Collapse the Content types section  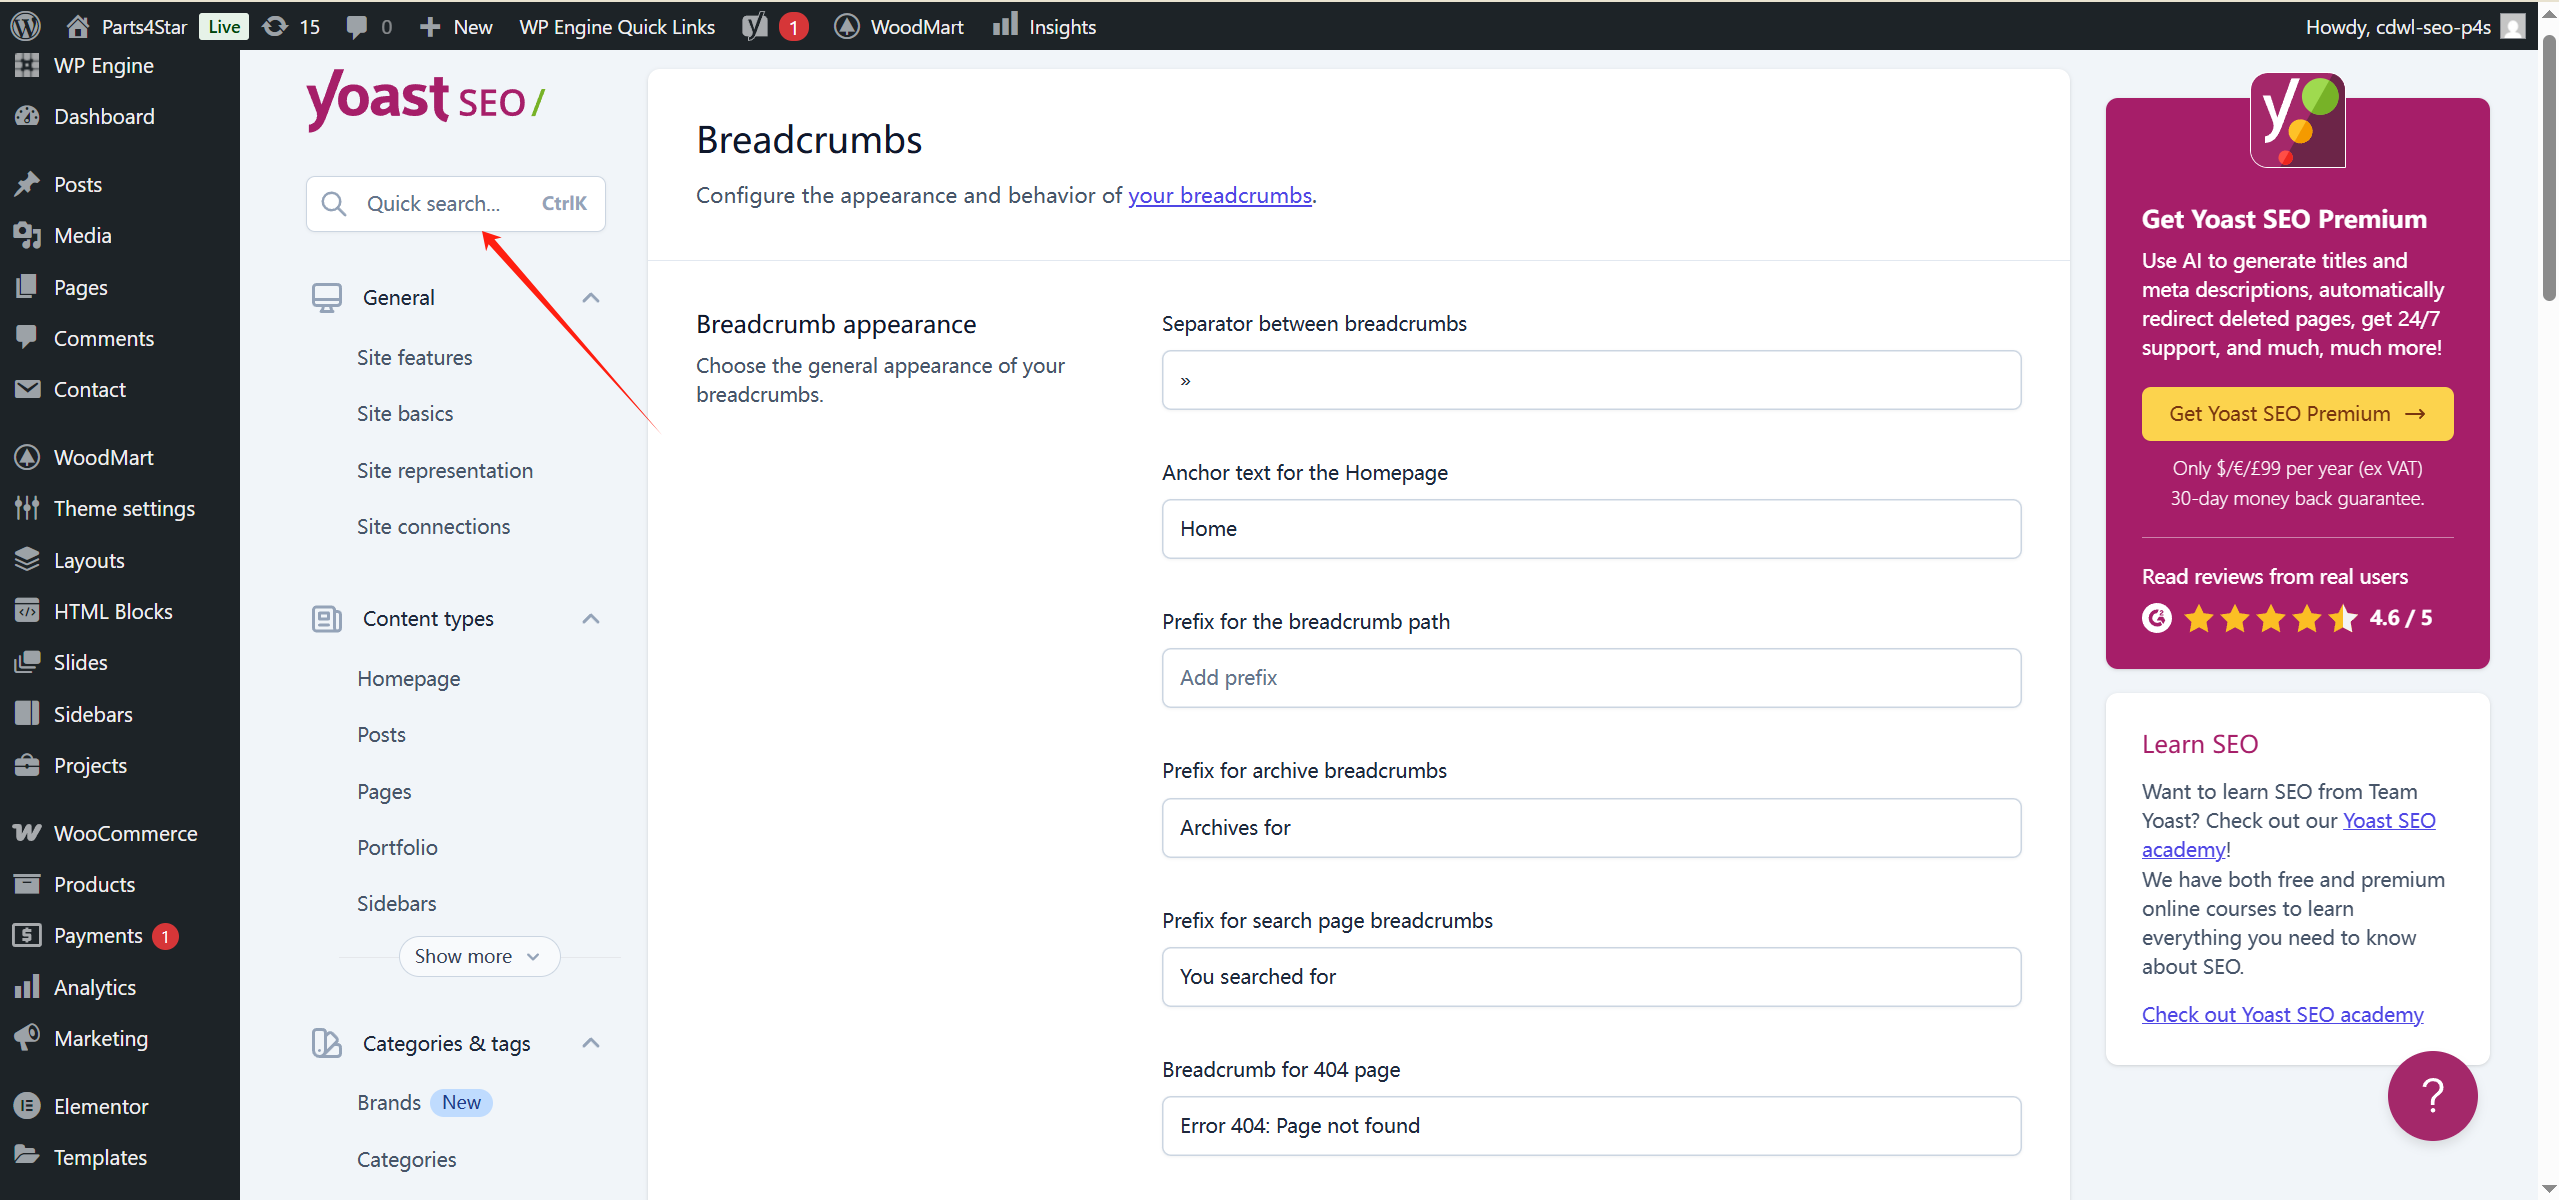pos(591,619)
